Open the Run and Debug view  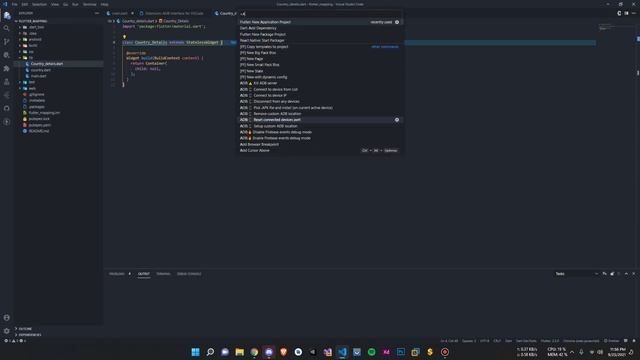pos(7,55)
